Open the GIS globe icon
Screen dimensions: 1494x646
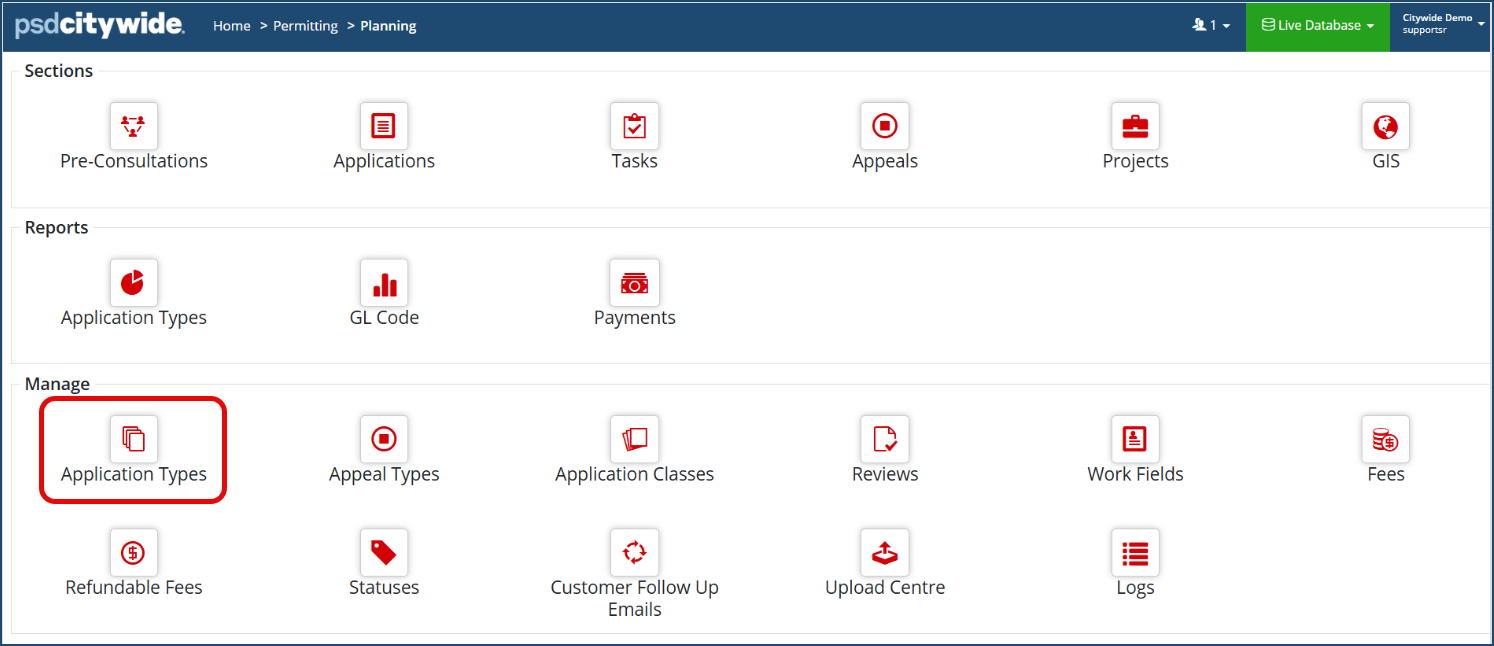click(x=1386, y=126)
